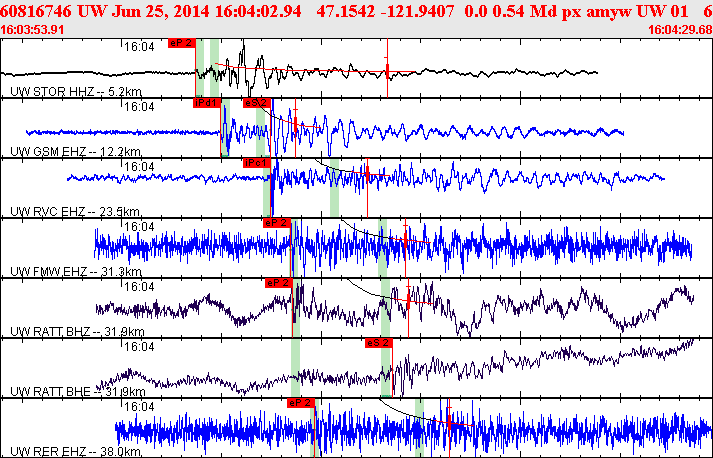The width and height of the screenshot is (713, 458).
Task: Select the eP 2 pick flag on RATT BHZ
Action: (x=279, y=283)
